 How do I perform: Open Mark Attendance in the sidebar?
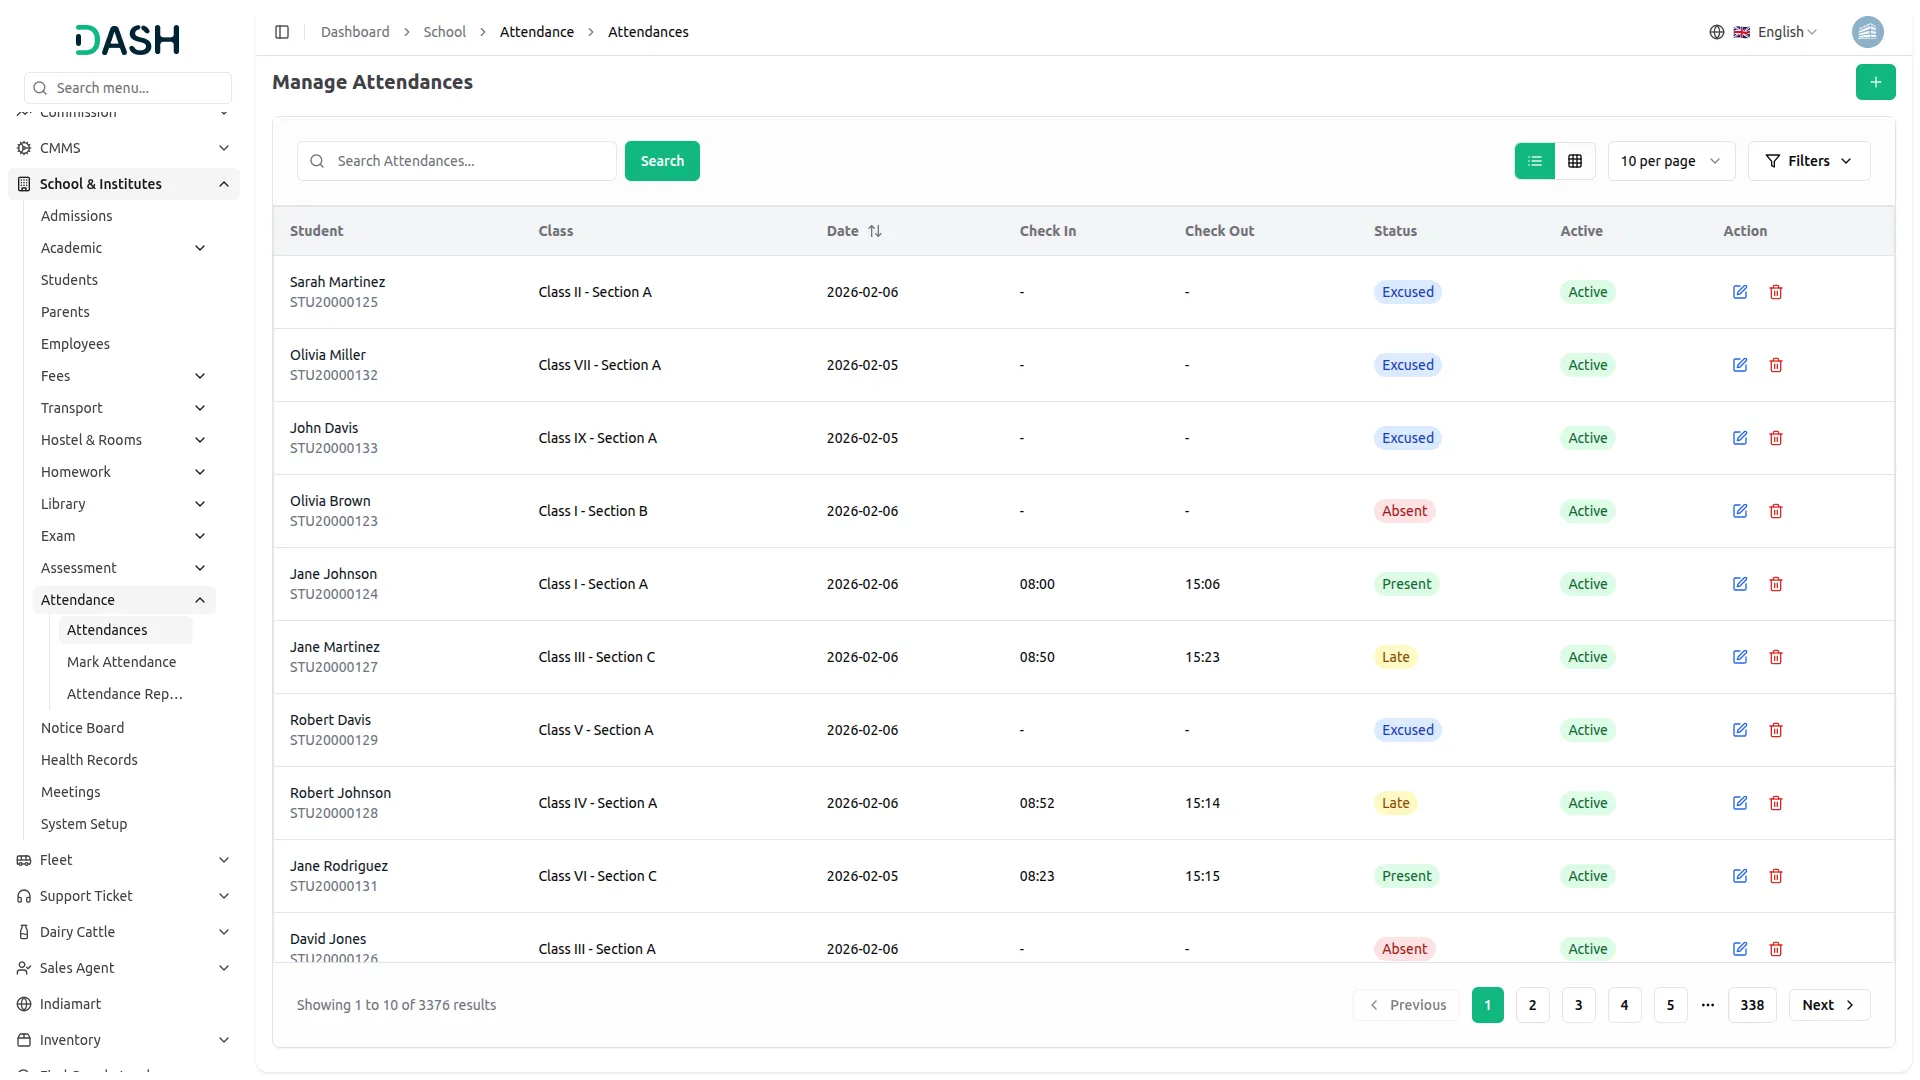[x=121, y=662]
